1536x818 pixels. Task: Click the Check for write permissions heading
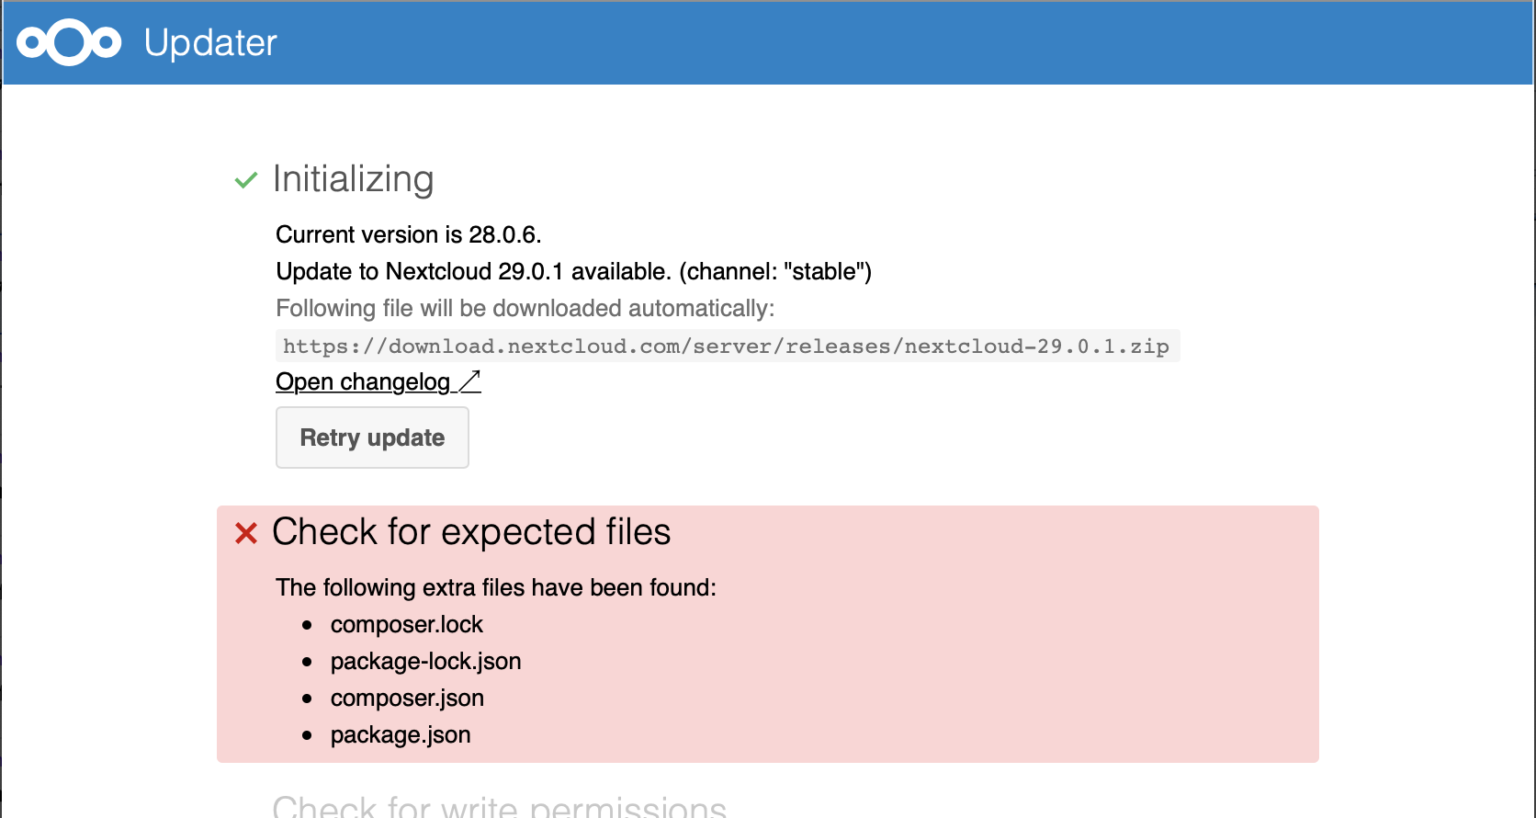(x=499, y=806)
